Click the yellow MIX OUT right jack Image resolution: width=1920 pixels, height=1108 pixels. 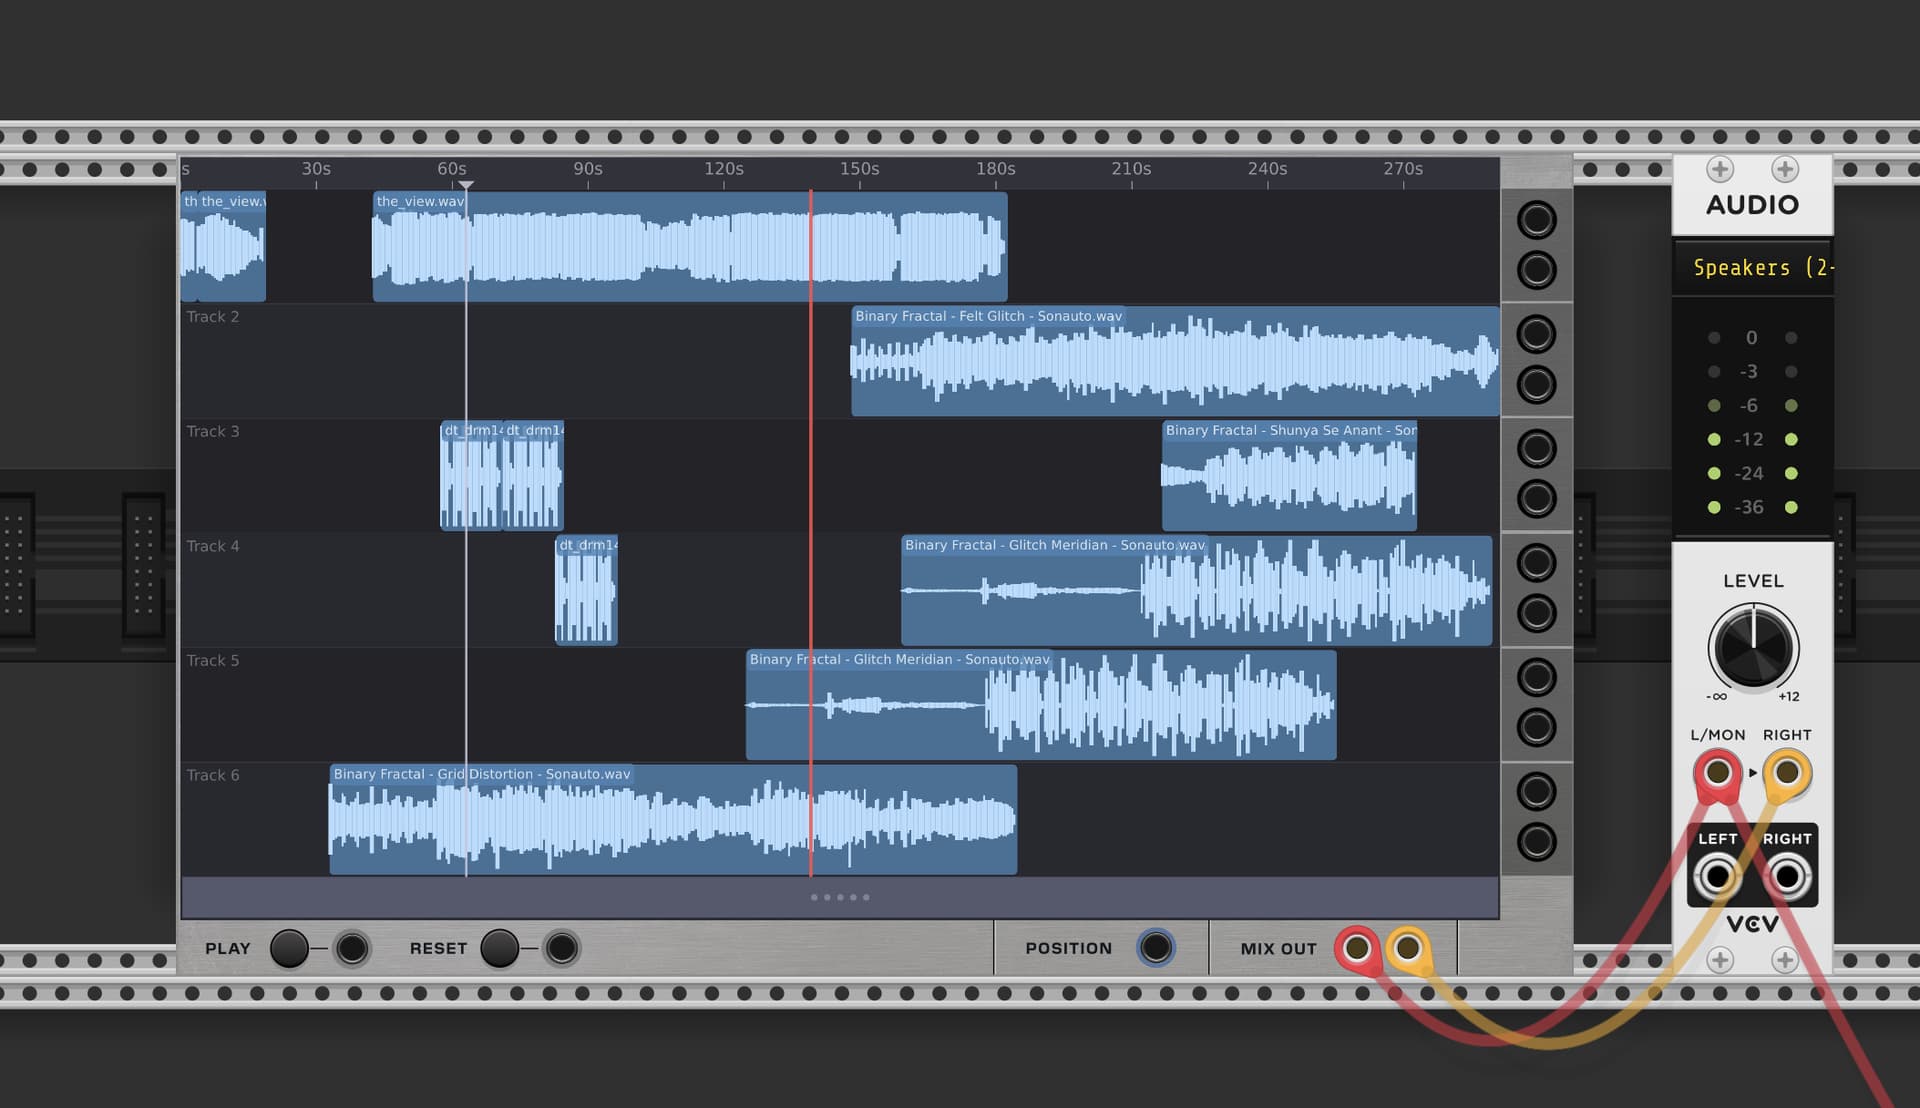(x=1407, y=947)
